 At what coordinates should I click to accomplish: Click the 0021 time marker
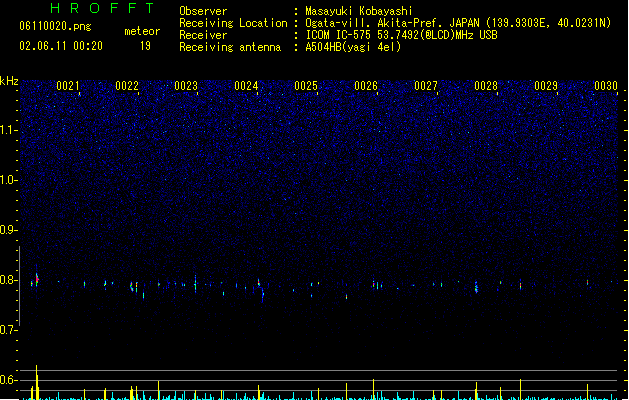point(68,86)
